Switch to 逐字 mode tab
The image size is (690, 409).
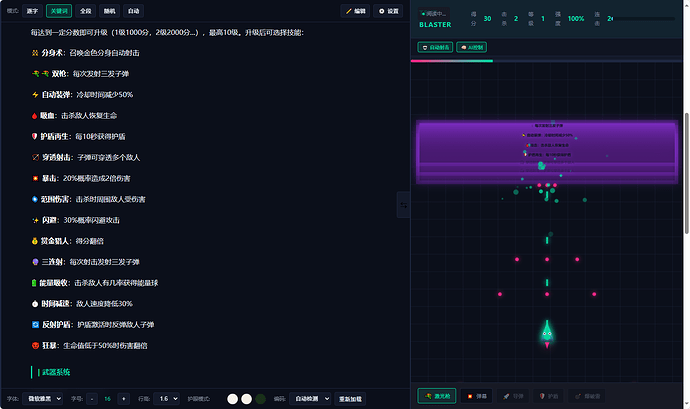coord(32,11)
